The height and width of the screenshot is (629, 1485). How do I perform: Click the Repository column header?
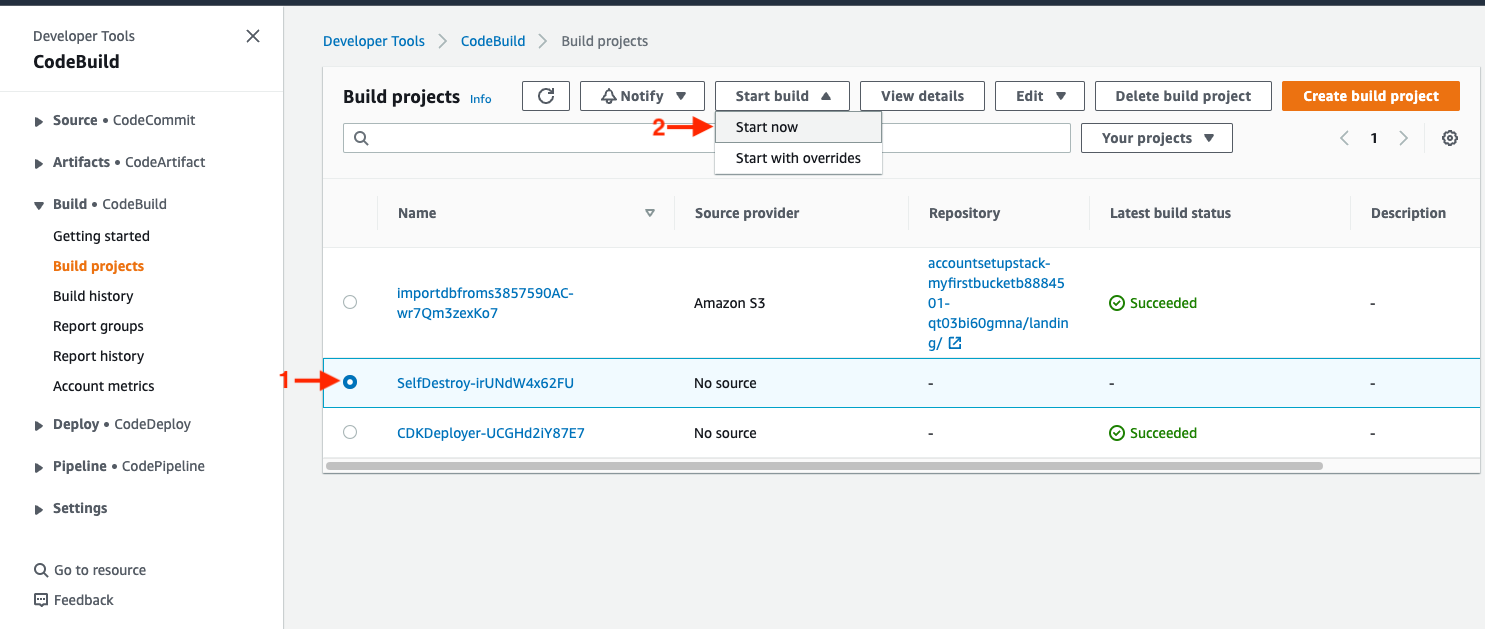click(x=964, y=213)
